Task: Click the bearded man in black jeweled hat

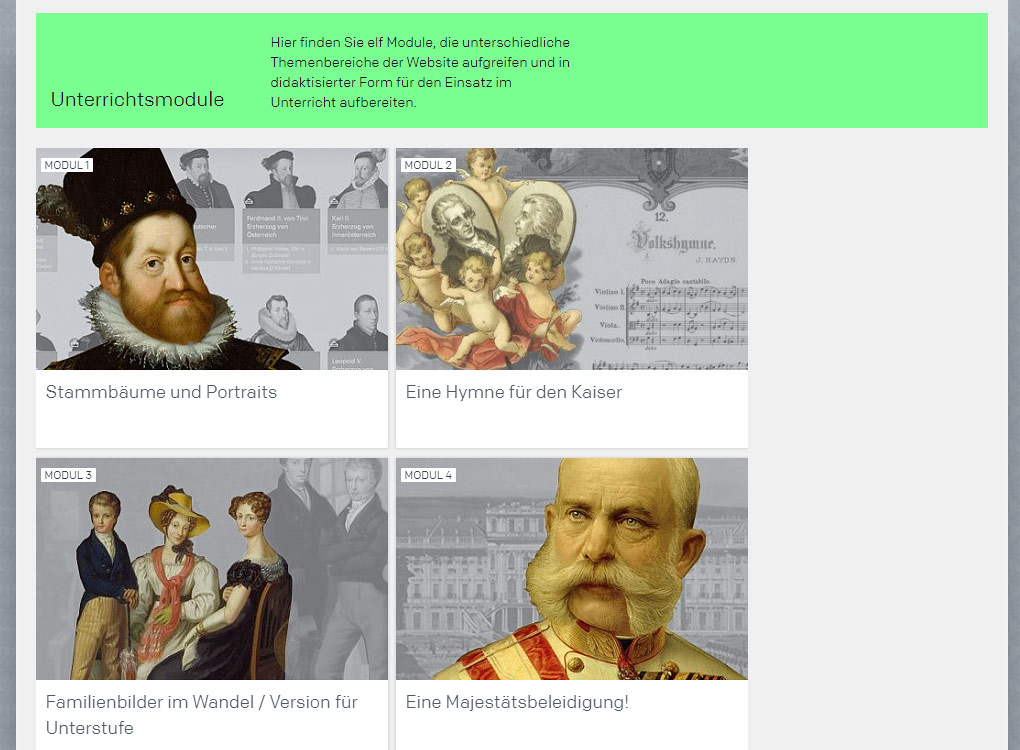Action: pos(150,260)
